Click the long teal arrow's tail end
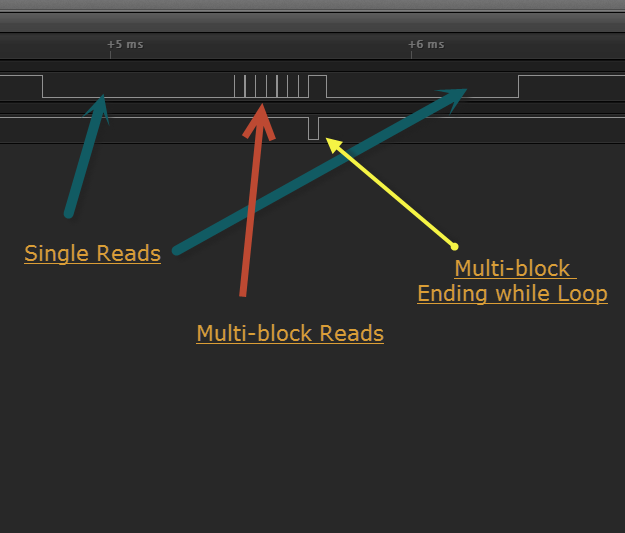This screenshot has width=625, height=533. point(176,250)
